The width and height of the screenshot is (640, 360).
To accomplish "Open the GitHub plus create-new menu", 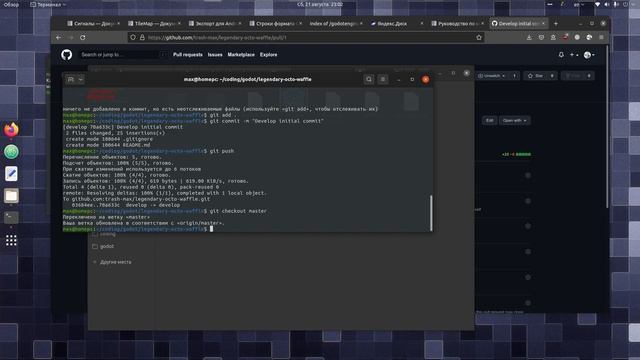I will point(574,55).
